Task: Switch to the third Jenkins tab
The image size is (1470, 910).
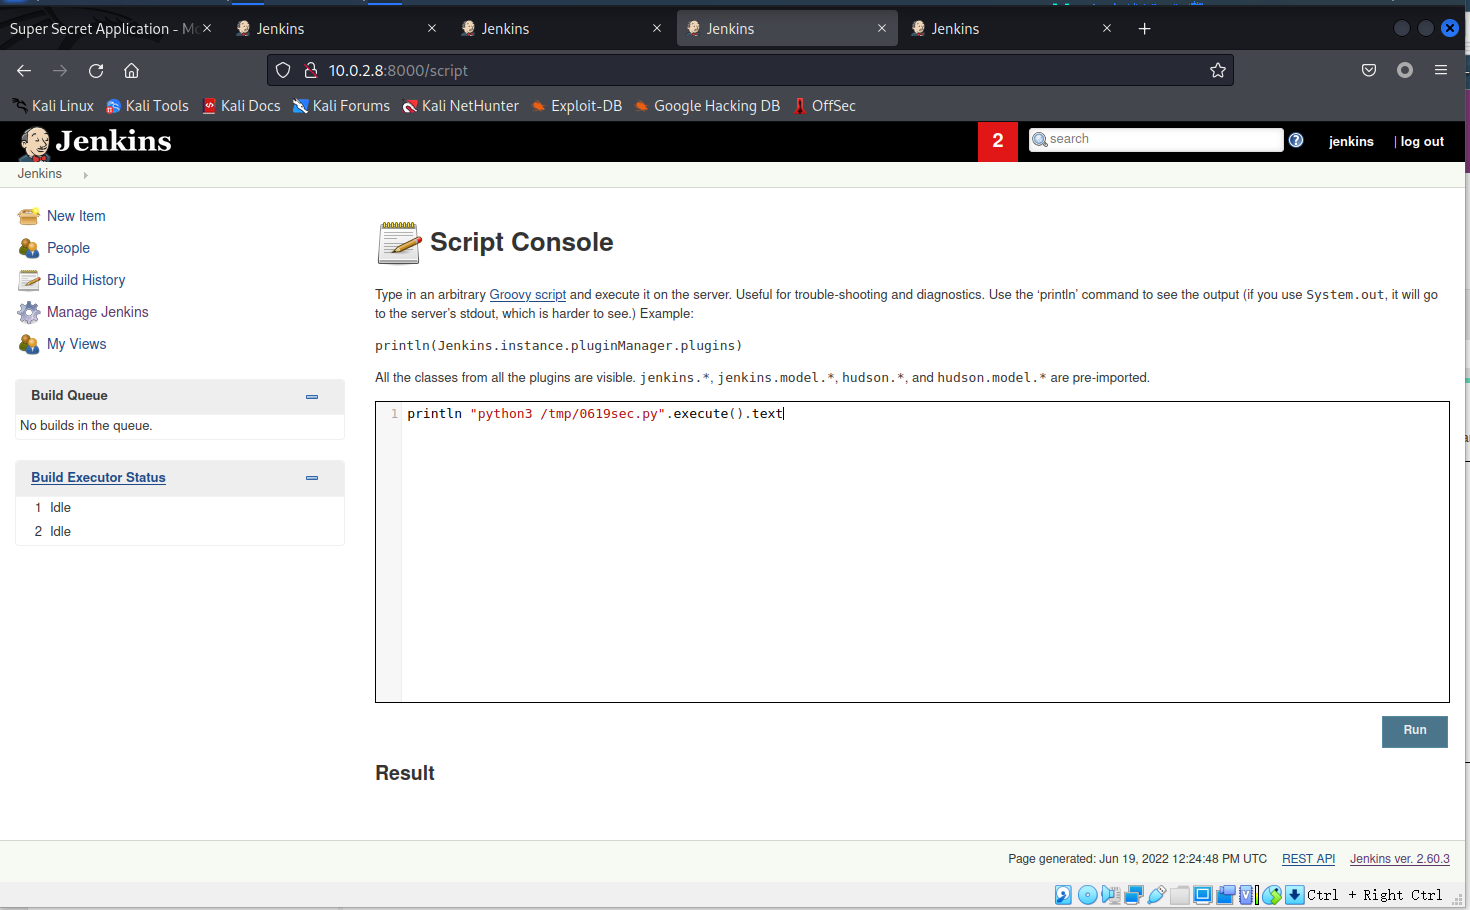Action: pos(786,29)
